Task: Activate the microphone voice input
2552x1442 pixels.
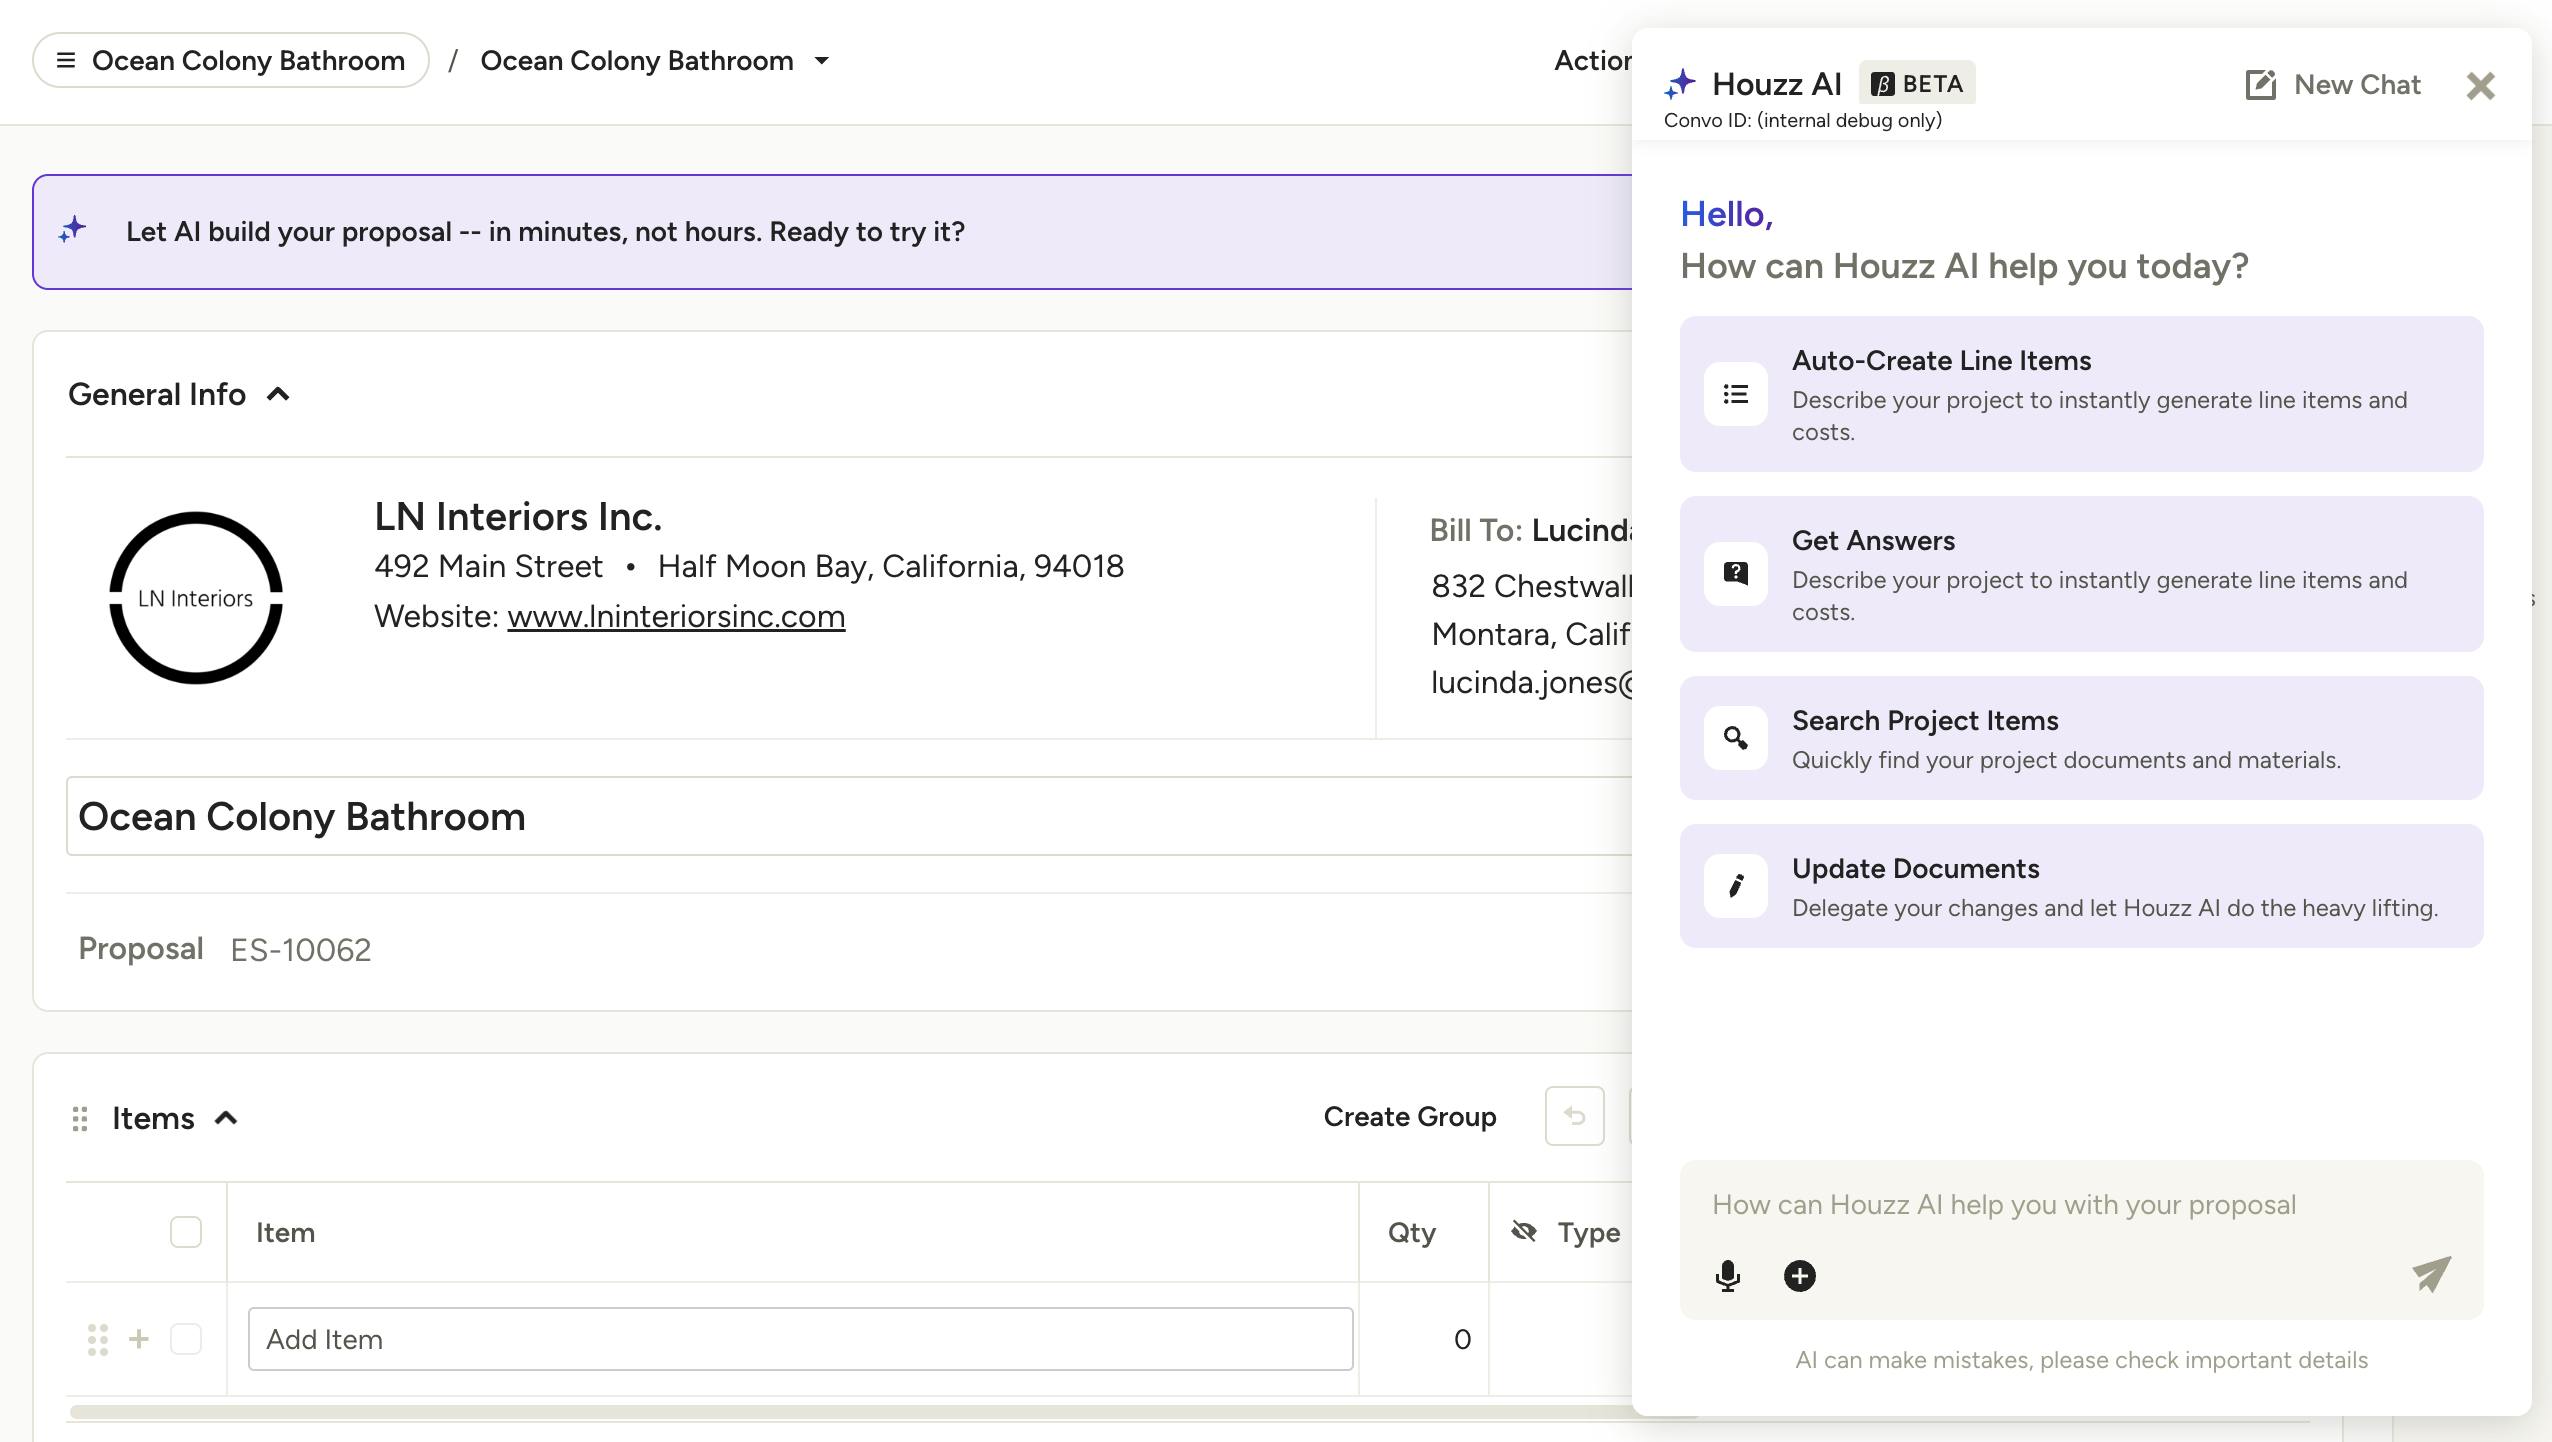Action: (1728, 1276)
